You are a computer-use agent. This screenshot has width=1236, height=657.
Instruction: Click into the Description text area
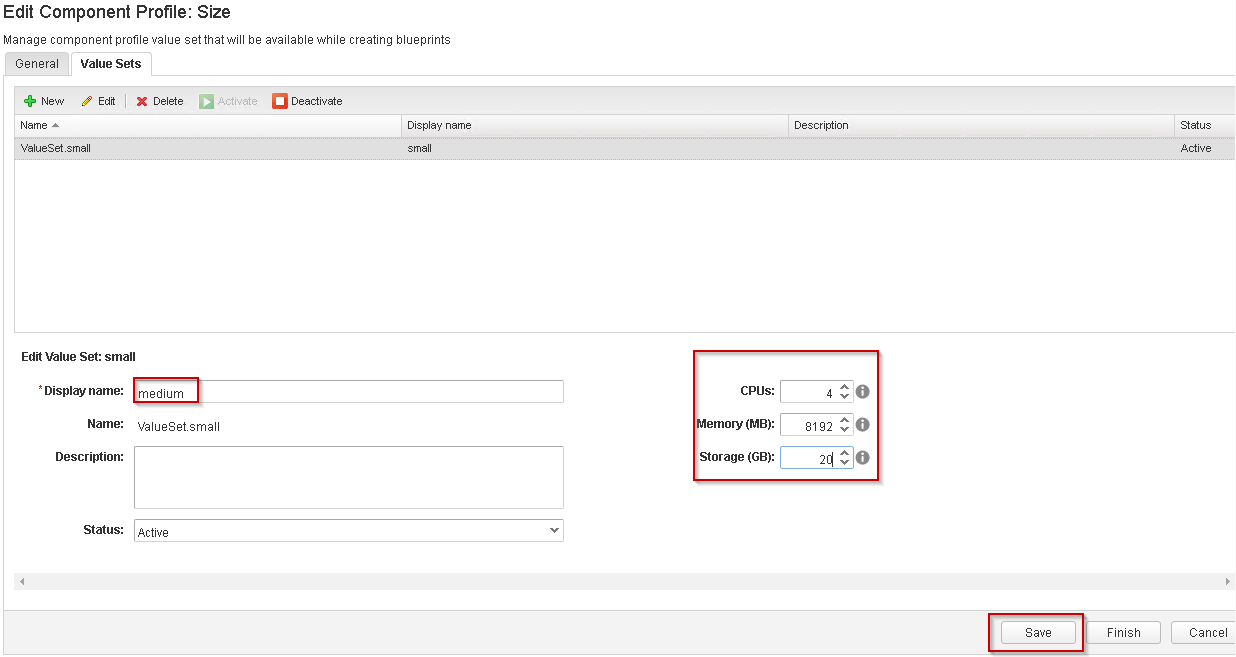click(349, 477)
